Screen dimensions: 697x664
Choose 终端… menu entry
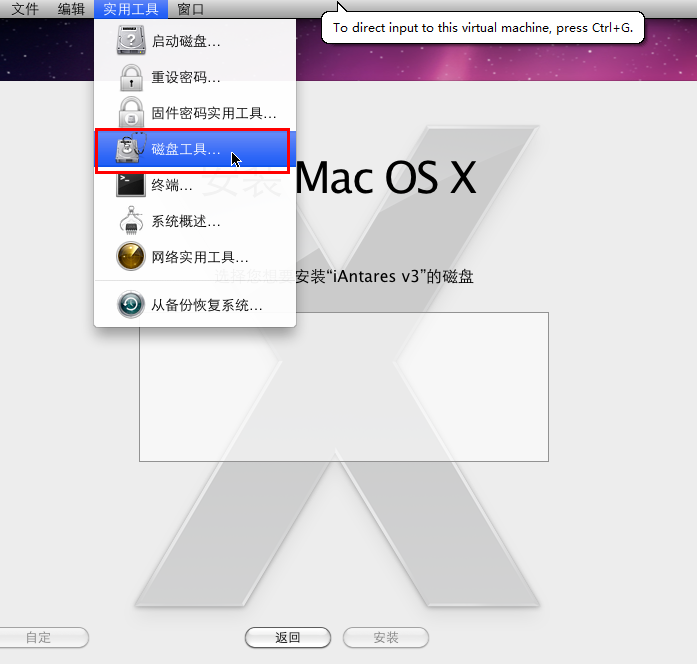point(195,185)
